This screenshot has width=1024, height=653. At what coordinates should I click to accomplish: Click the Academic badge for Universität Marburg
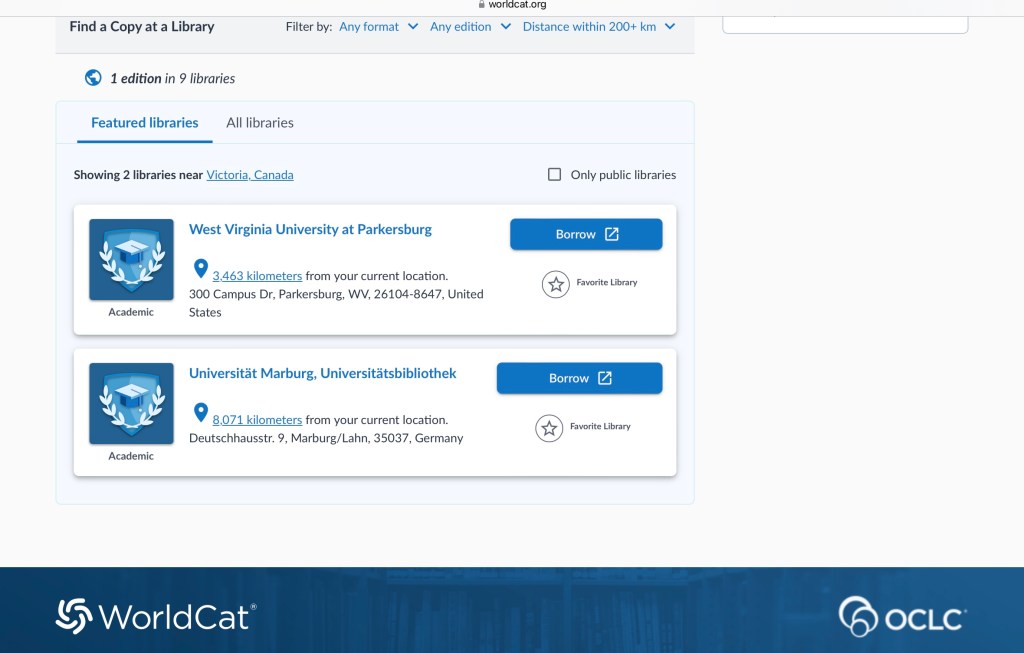pyautogui.click(x=130, y=404)
